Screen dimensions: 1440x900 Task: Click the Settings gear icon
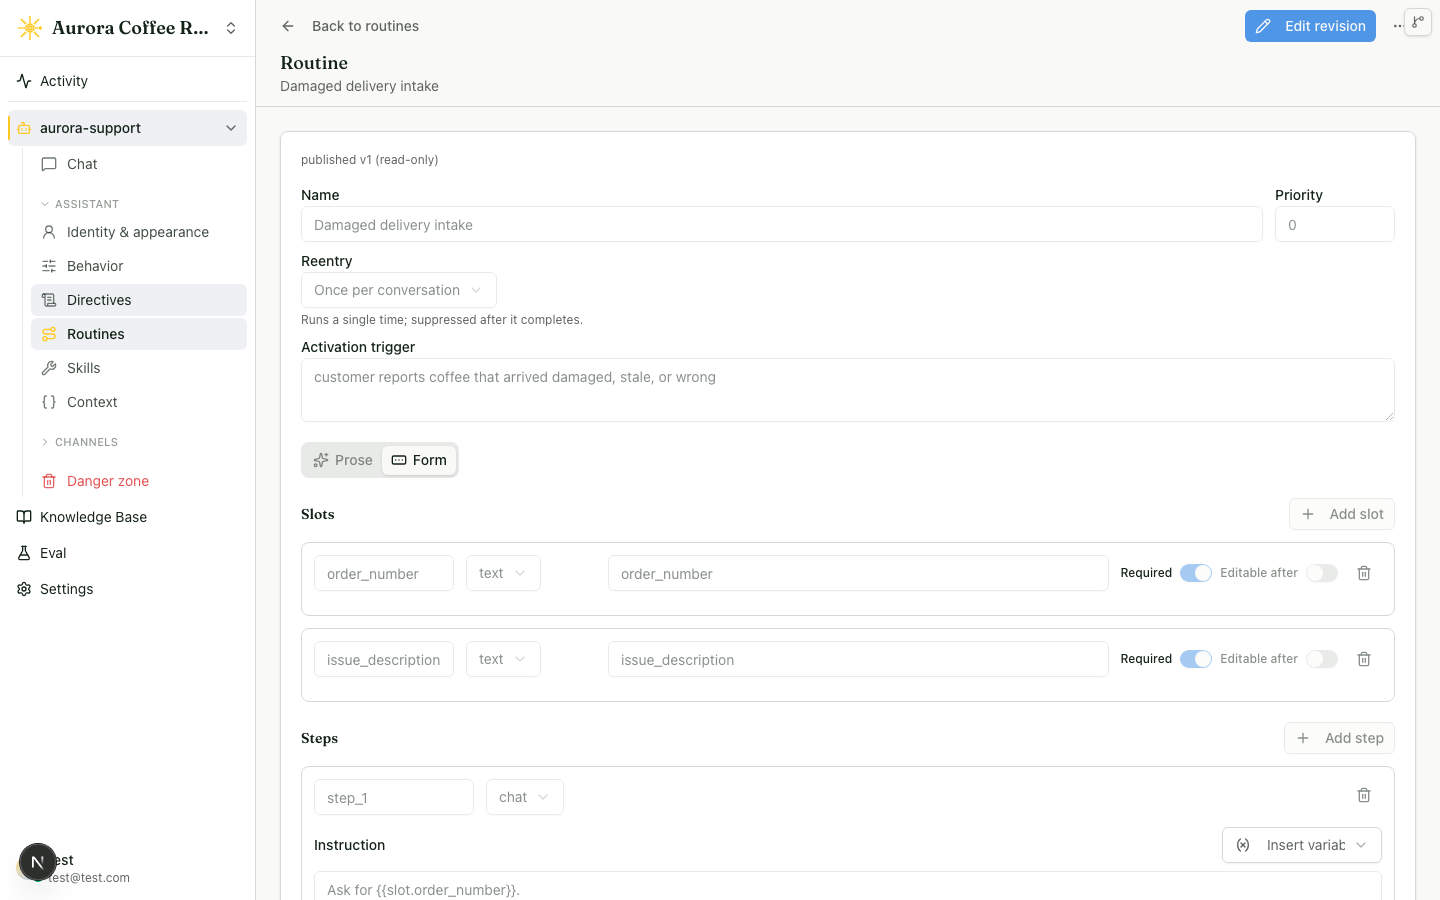click(24, 589)
